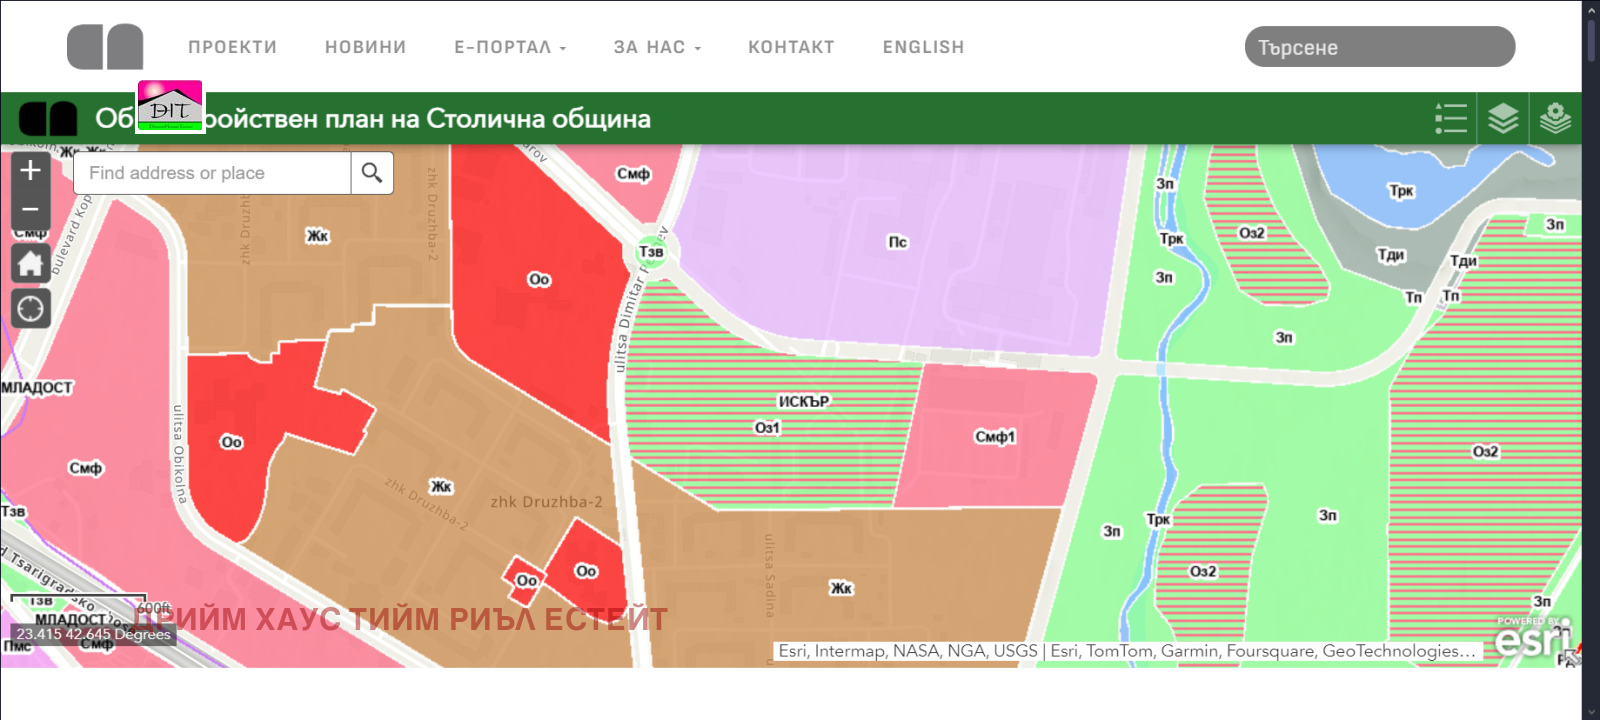Focus the Търсене site search field
The image size is (1600, 720).
click(x=1379, y=47)
